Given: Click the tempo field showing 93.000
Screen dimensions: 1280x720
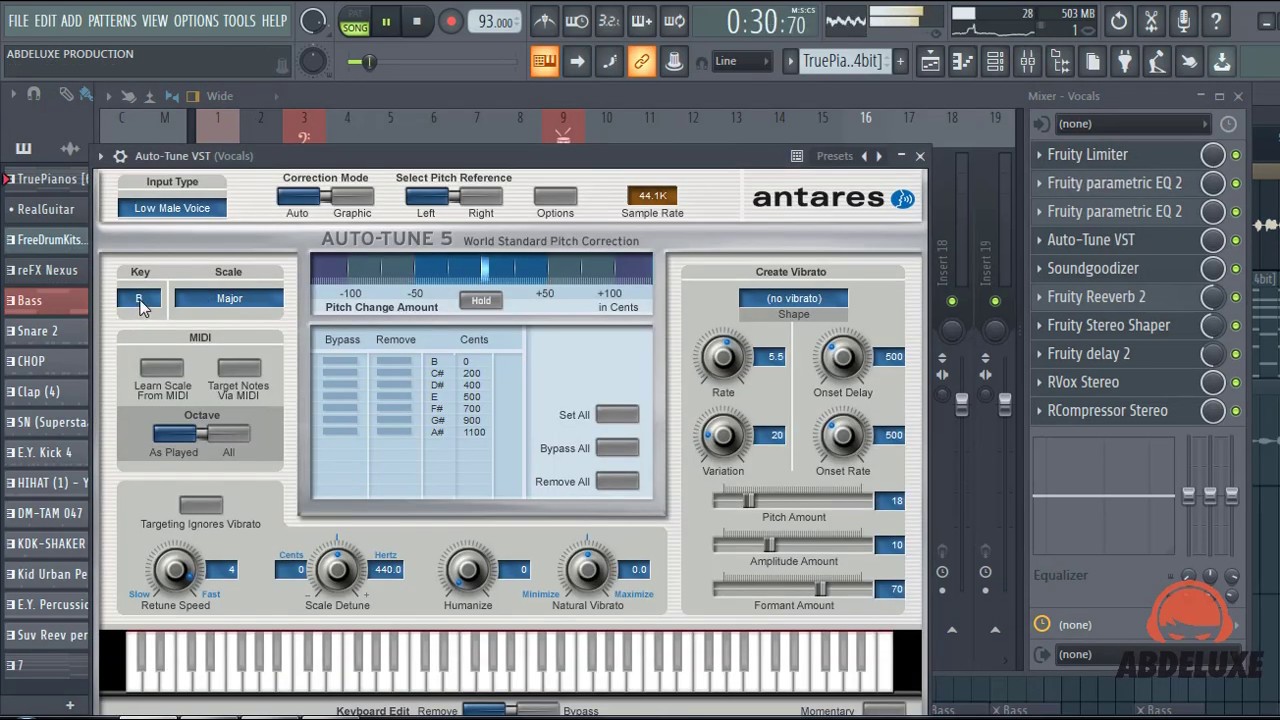Looking at the screenshot, I should point(496,22).
